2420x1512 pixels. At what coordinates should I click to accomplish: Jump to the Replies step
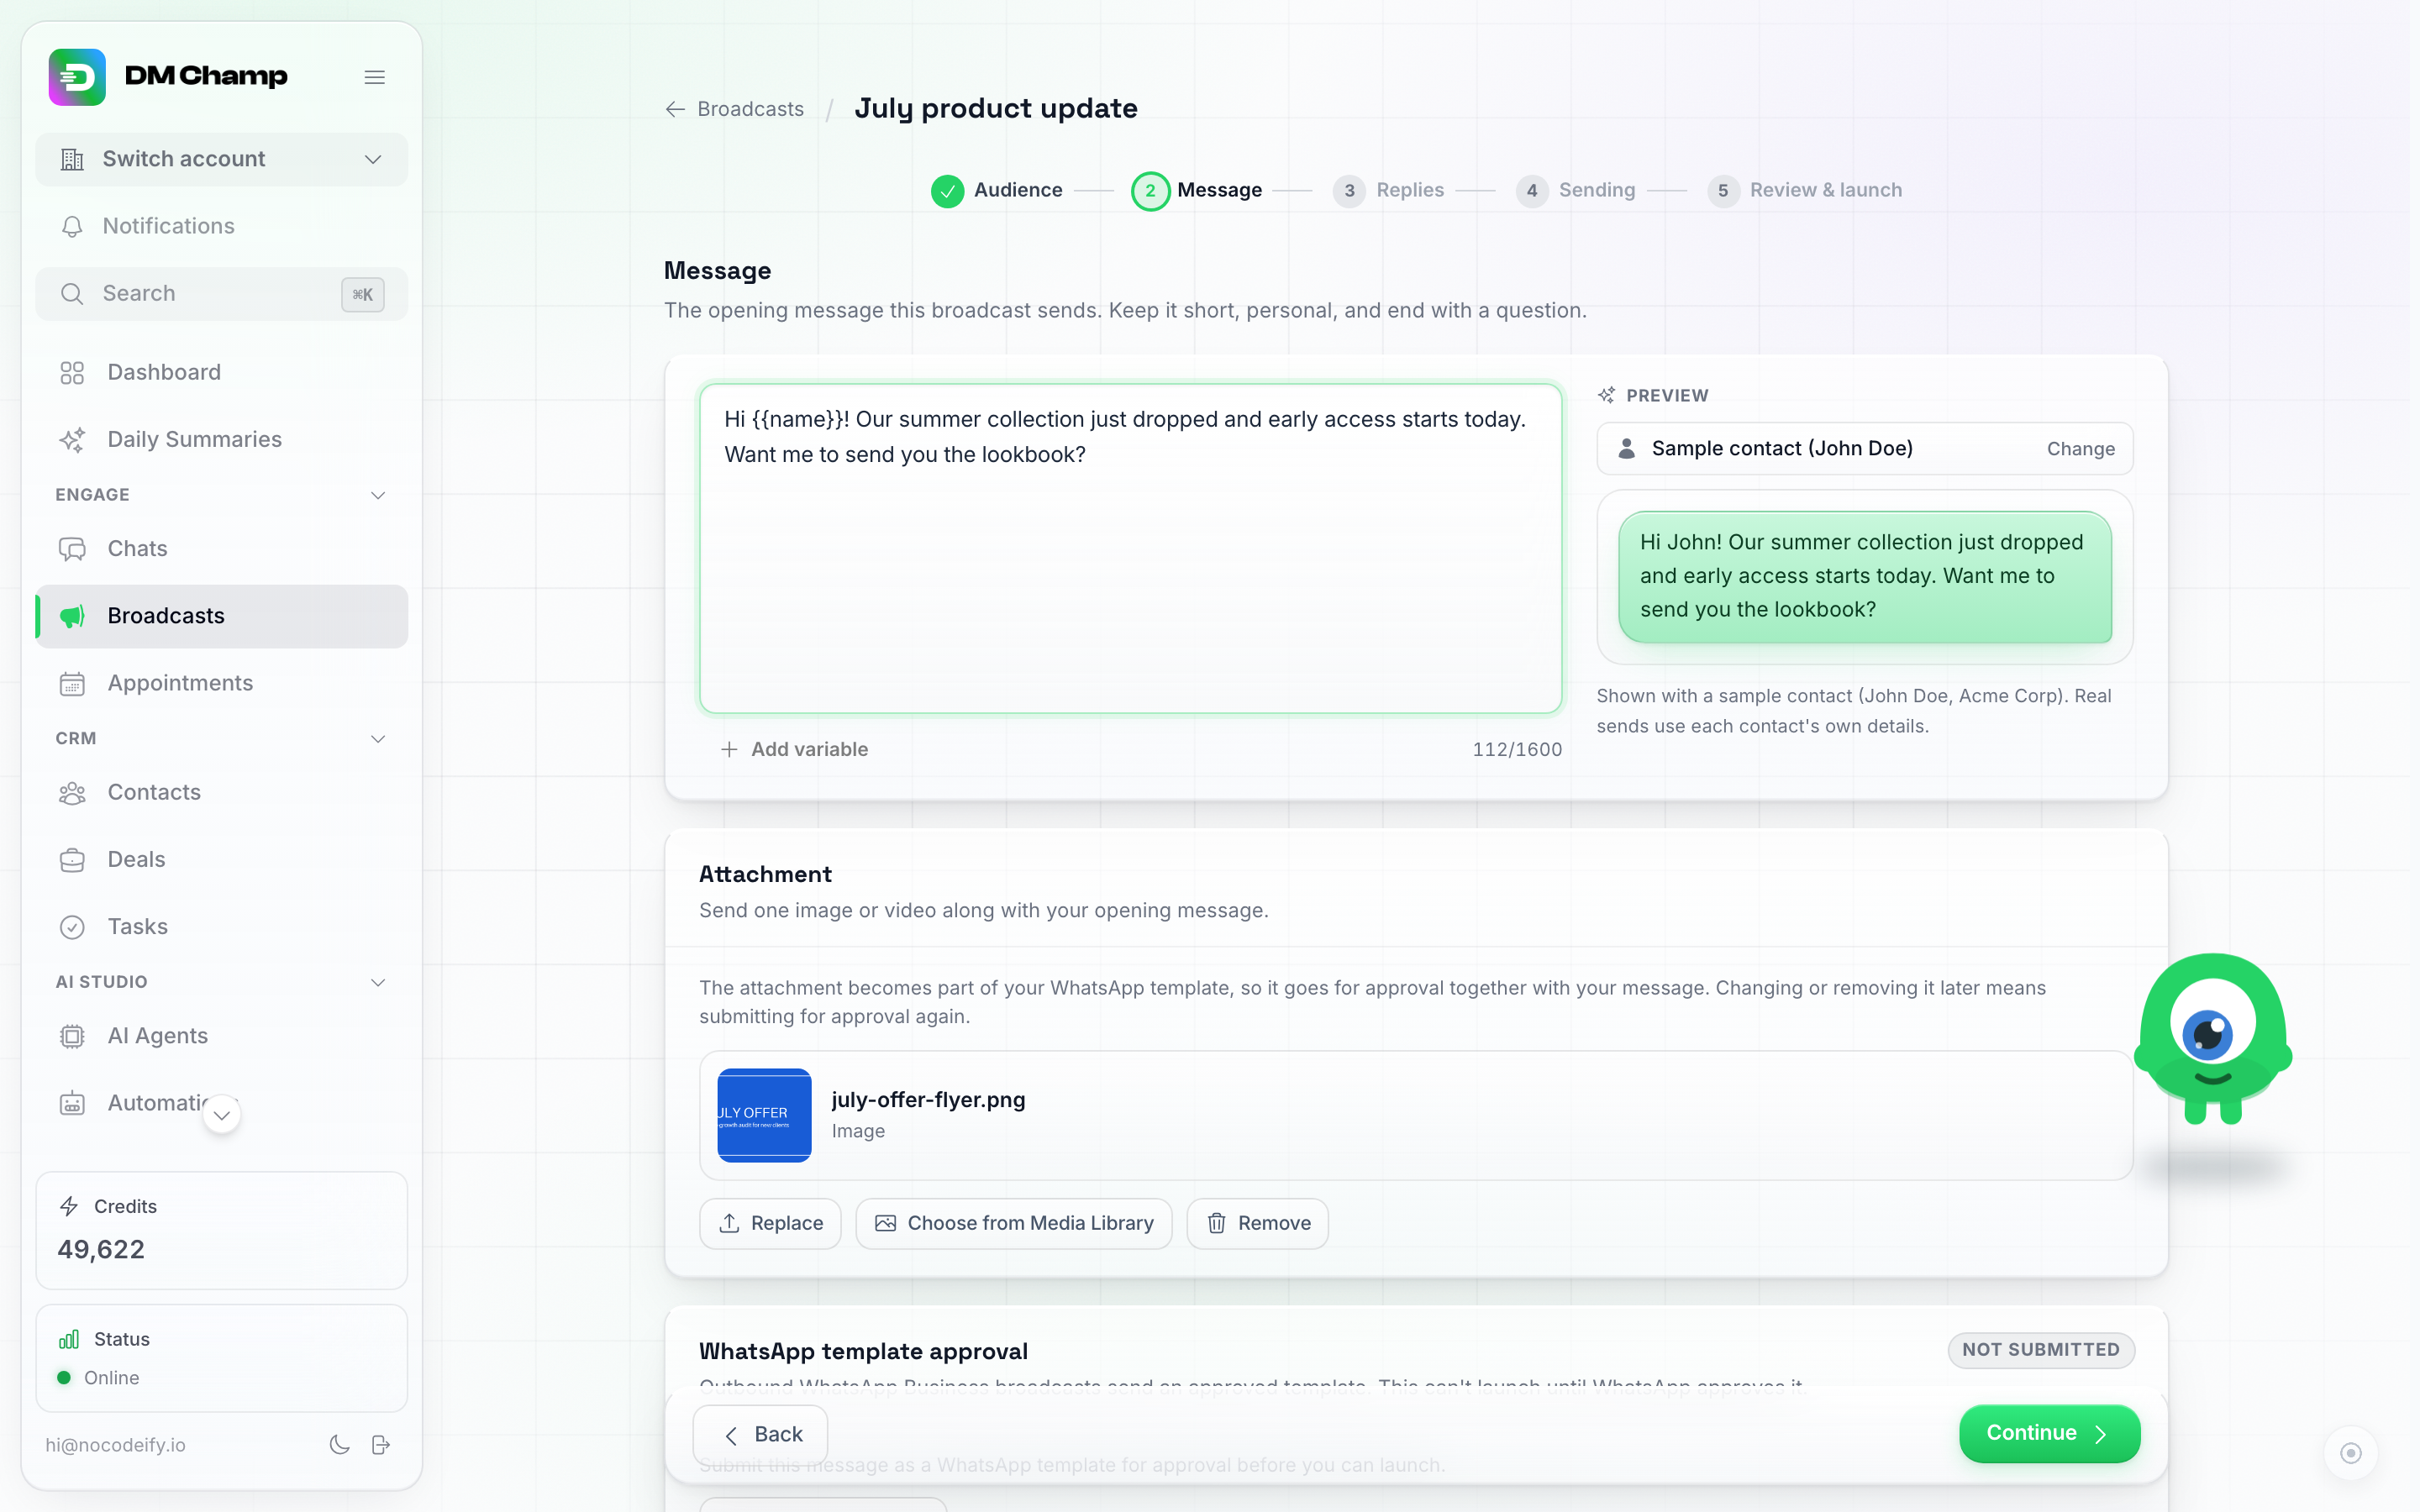(1388, 190)
